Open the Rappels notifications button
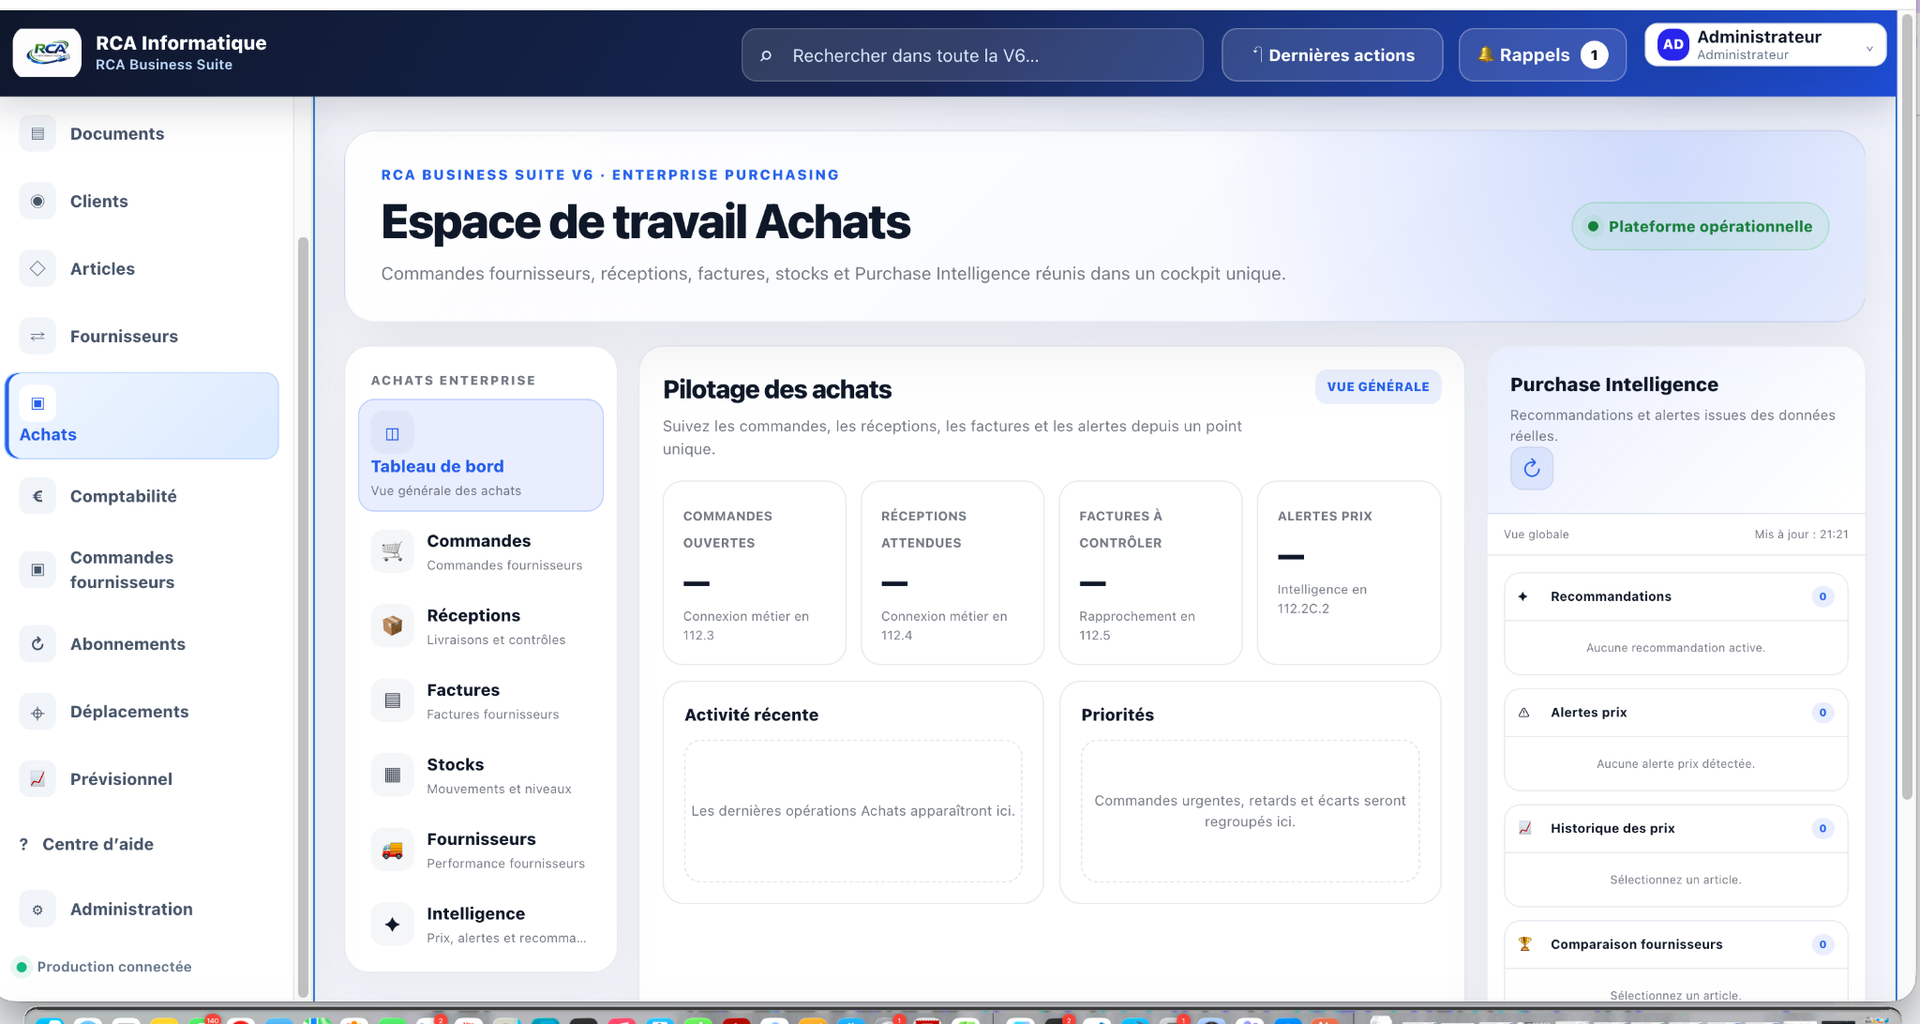The image size is (1920, 1024). pyautogui.click(x=1542, y=55)
